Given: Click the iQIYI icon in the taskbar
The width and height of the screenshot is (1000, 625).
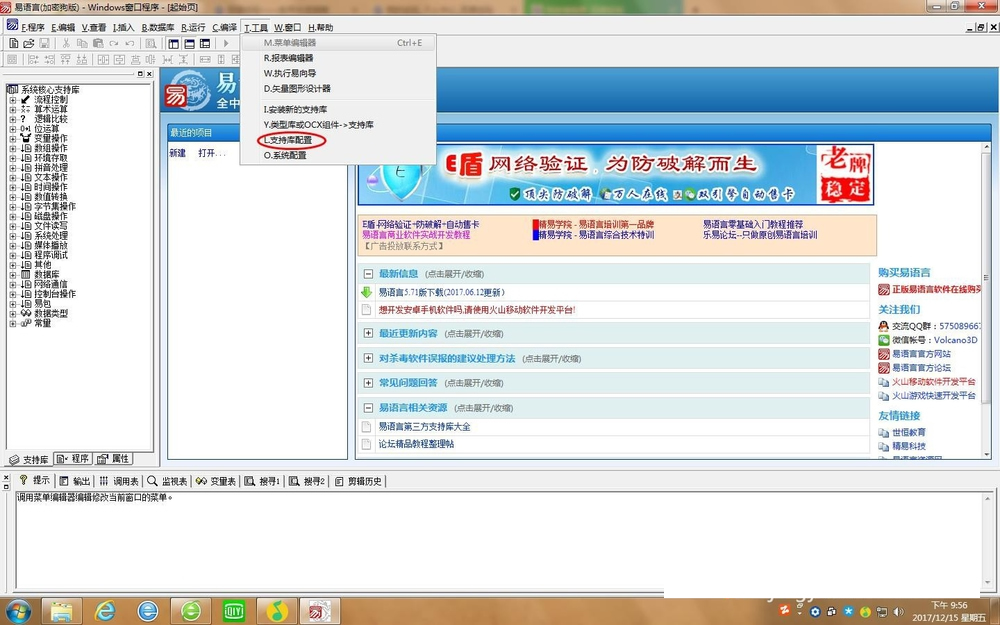Looking at the screenshot, I should pyautogui.click(x=233, y=609).
